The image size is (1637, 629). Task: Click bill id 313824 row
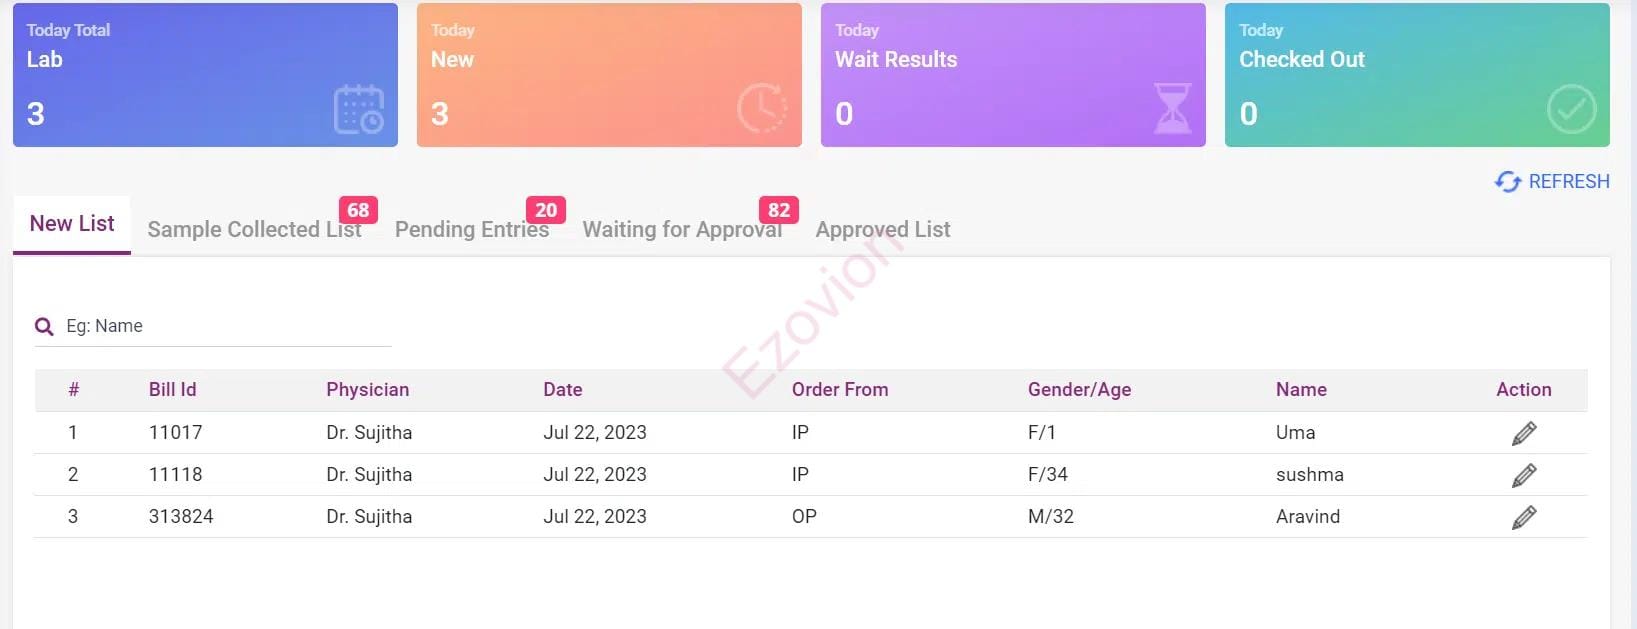(x=181, y=517)
